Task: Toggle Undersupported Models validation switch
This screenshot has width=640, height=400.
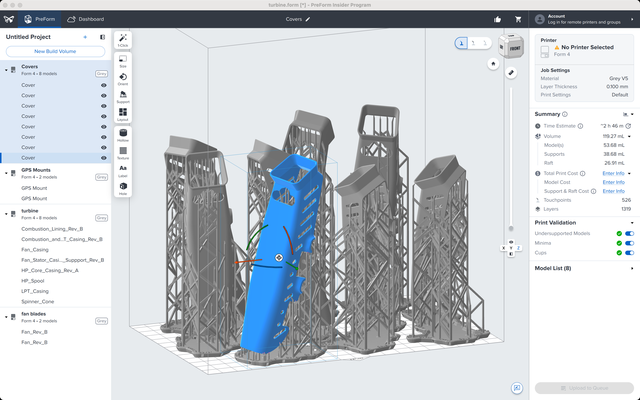Action: [629, 233]
